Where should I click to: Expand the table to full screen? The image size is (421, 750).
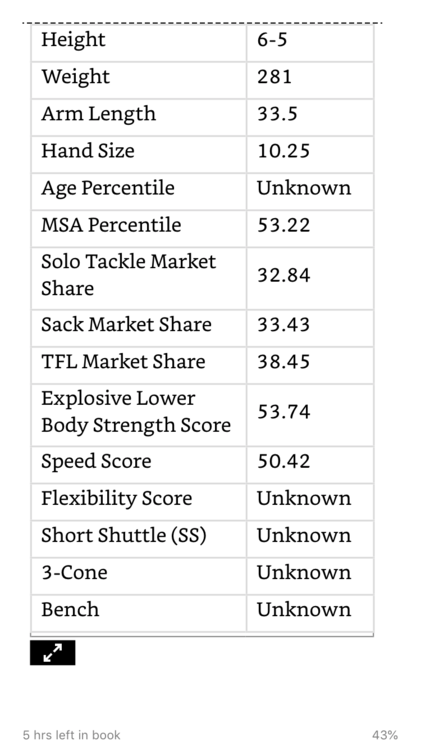coord(53,652)
